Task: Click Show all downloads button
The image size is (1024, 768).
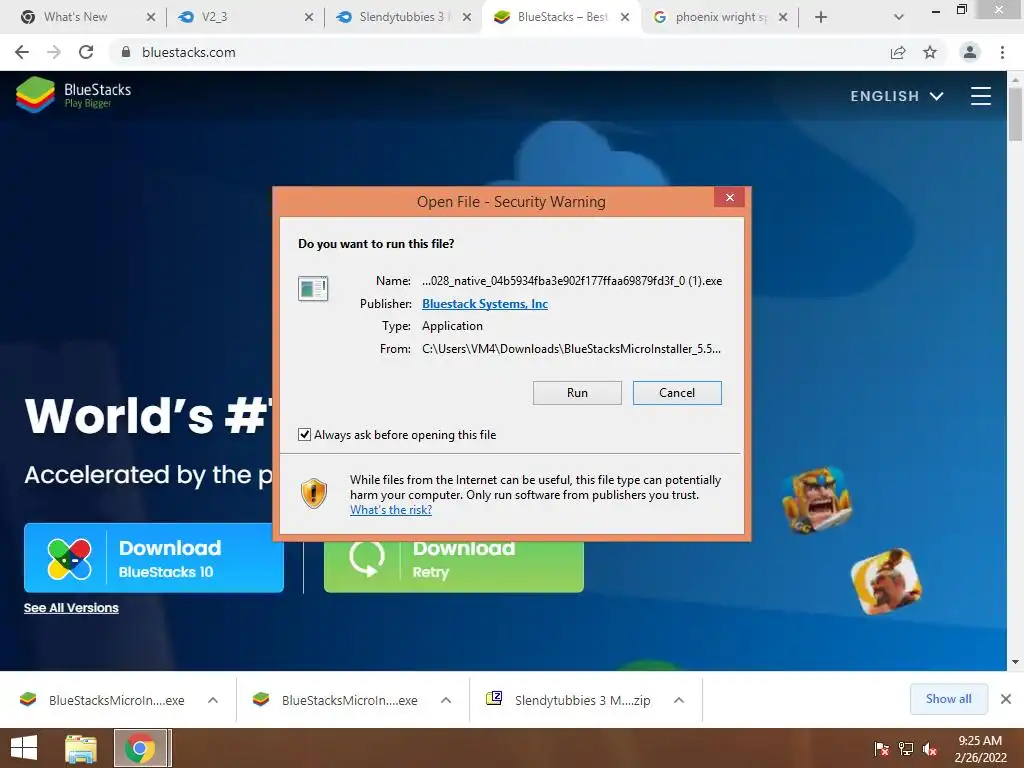Action: pos(948,699)
